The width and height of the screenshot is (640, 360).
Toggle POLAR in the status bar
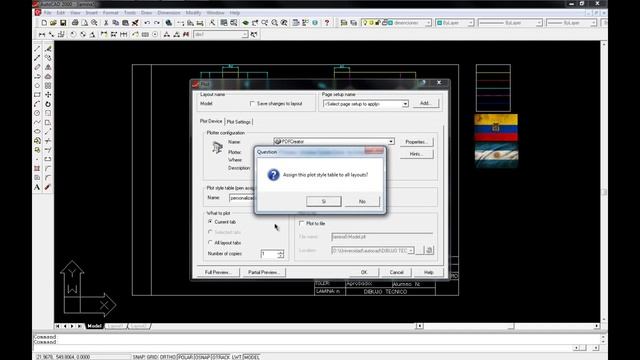pos(185,357)
